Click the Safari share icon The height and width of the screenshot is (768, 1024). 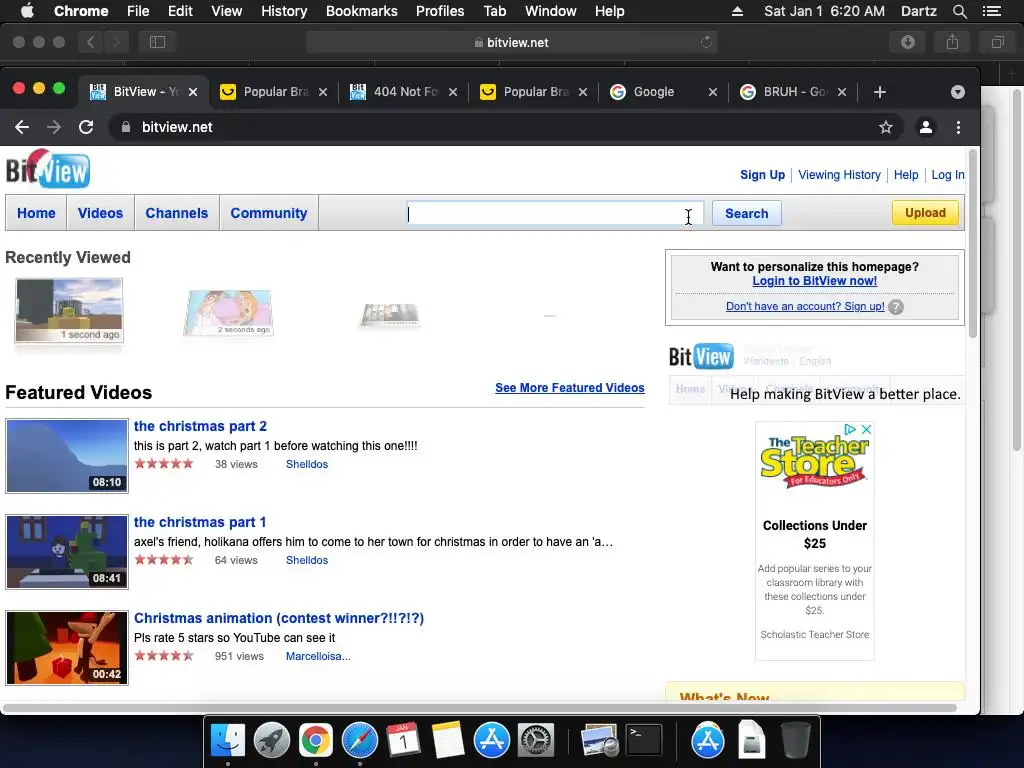coord(952,42)
